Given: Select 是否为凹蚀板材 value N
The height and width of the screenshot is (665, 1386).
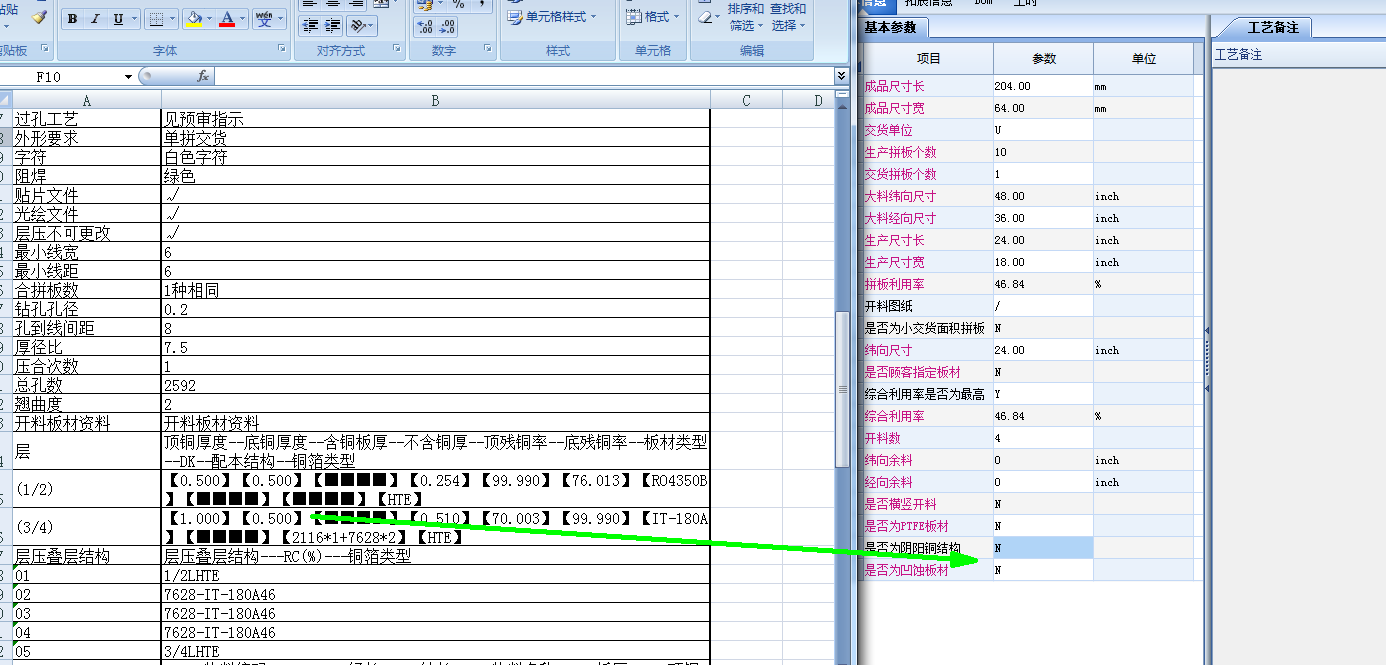Looking at the screenshot, I should click(1043, 570).
